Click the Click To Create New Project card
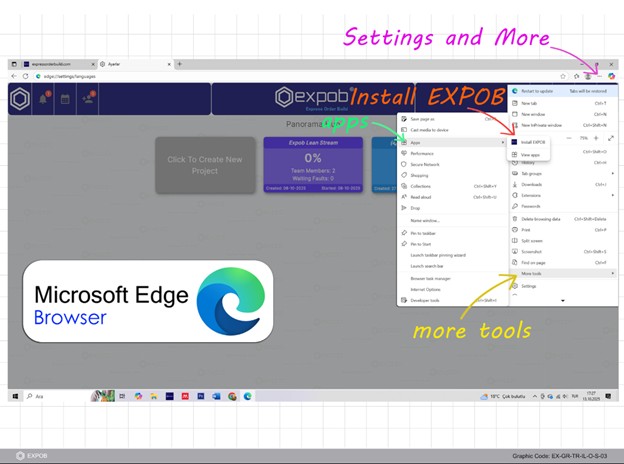 coord(205,163)
